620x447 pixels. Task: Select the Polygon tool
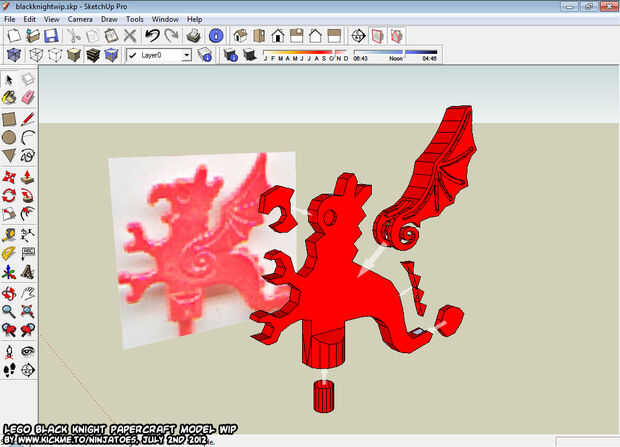tap(9, 155)
